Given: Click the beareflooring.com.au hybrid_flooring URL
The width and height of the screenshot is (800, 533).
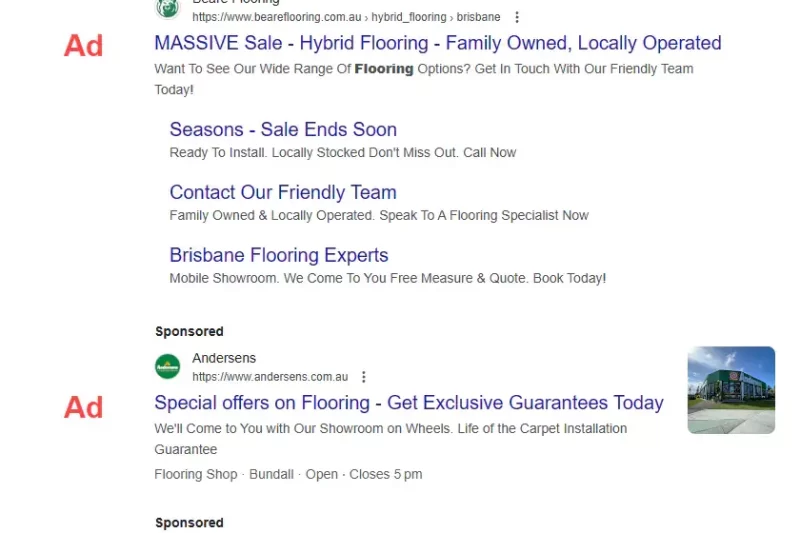Looking at the screenshot, I should (345, 17).
